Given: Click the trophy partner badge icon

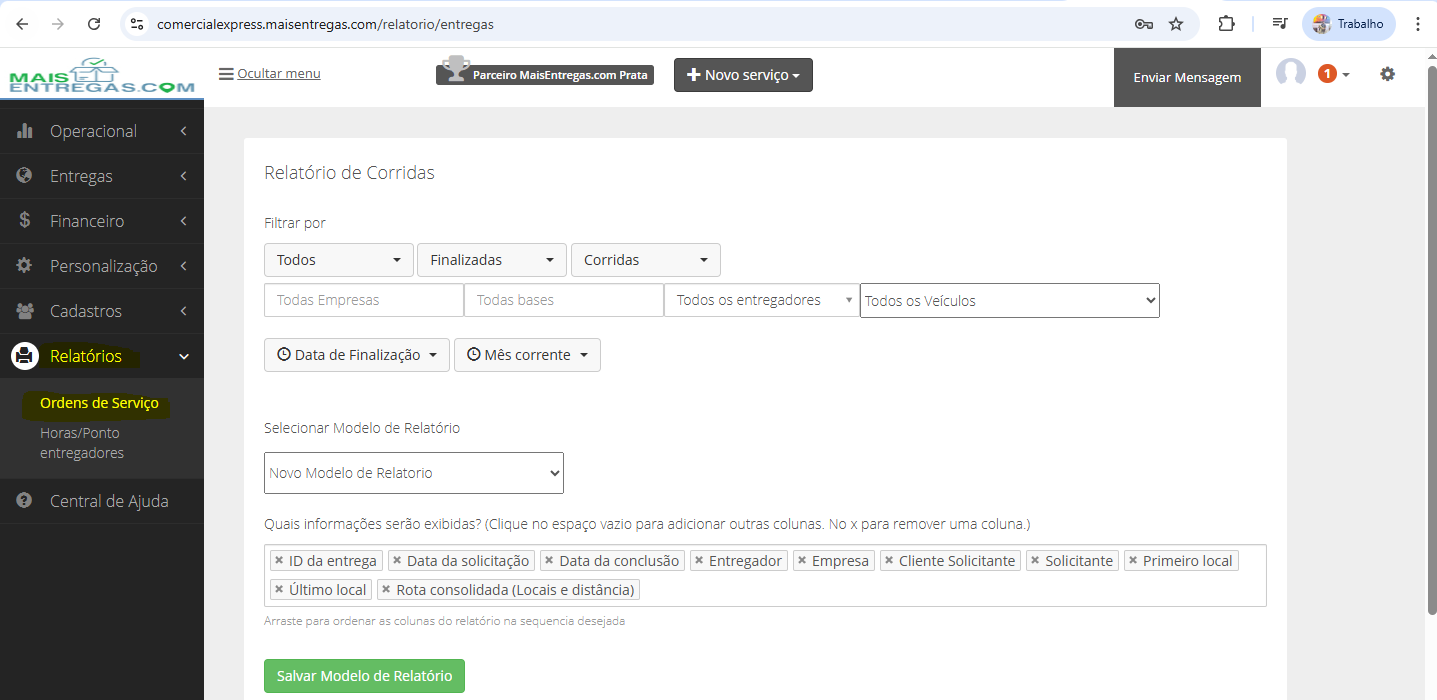Looking at the screenshot, I should point(455,69).
